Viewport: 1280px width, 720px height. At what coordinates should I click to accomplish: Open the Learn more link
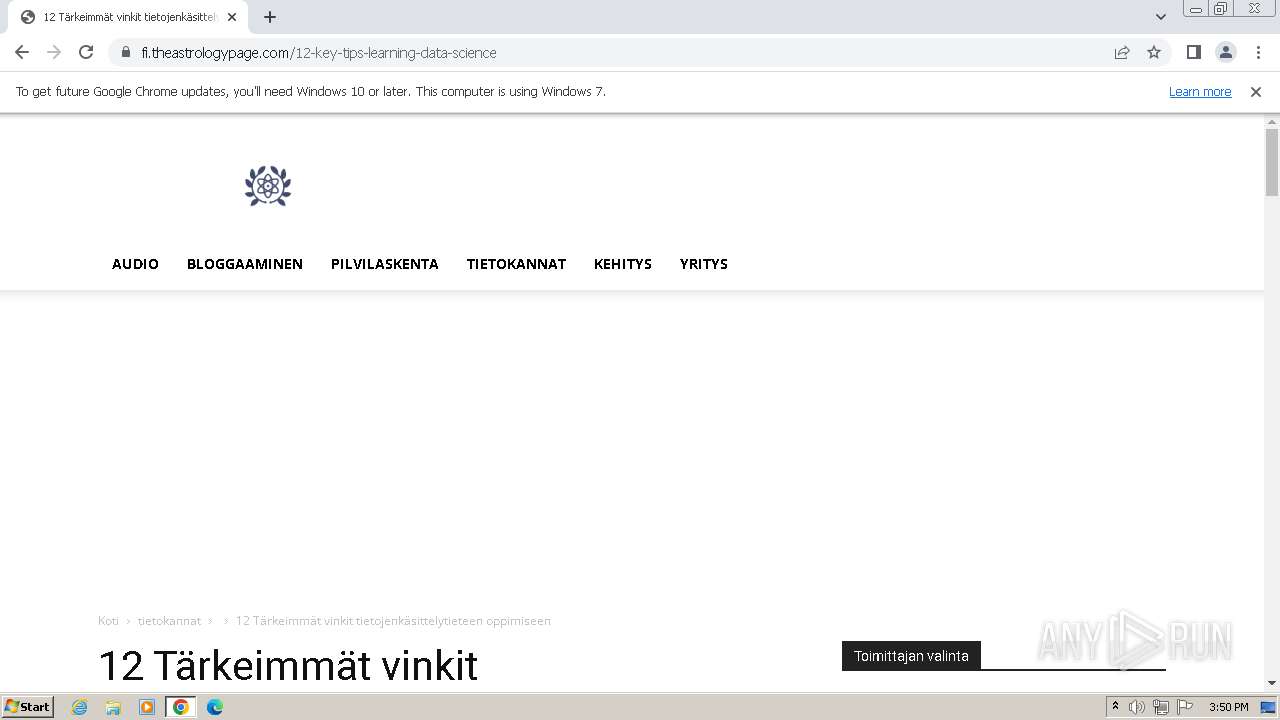tap(1200, 91)
